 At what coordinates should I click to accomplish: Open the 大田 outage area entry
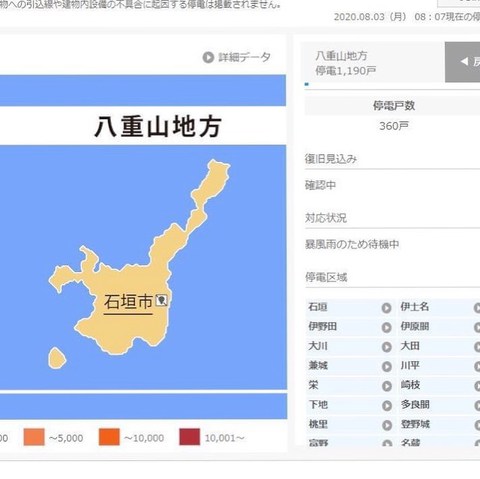[410, 346]
